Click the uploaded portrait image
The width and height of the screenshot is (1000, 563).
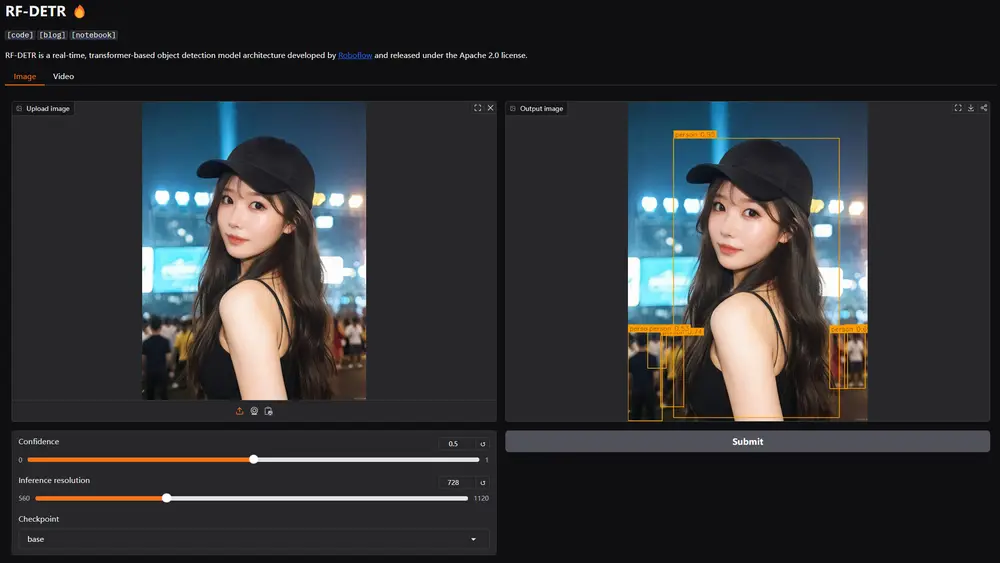[x=254, y=251]
